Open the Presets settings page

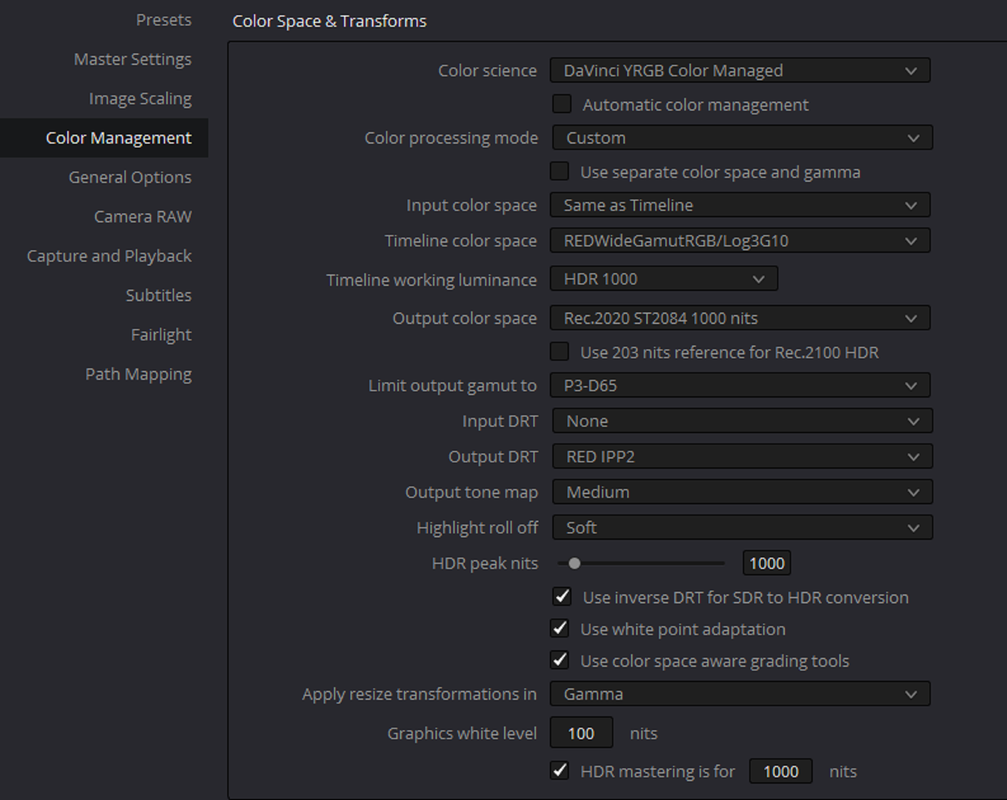pos(163,20)
